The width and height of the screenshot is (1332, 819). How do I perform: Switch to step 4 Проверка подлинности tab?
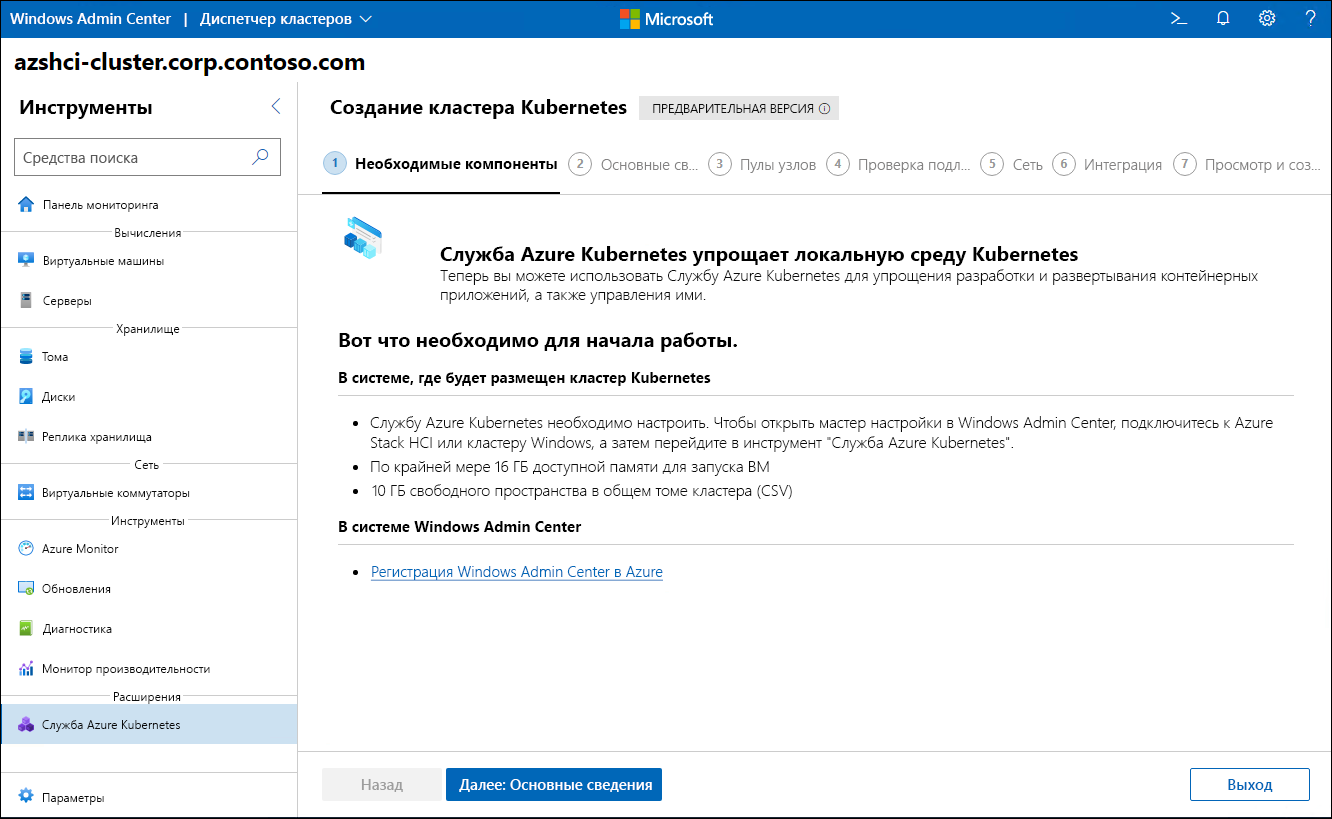pyautogui.click(x=898, y=164)
